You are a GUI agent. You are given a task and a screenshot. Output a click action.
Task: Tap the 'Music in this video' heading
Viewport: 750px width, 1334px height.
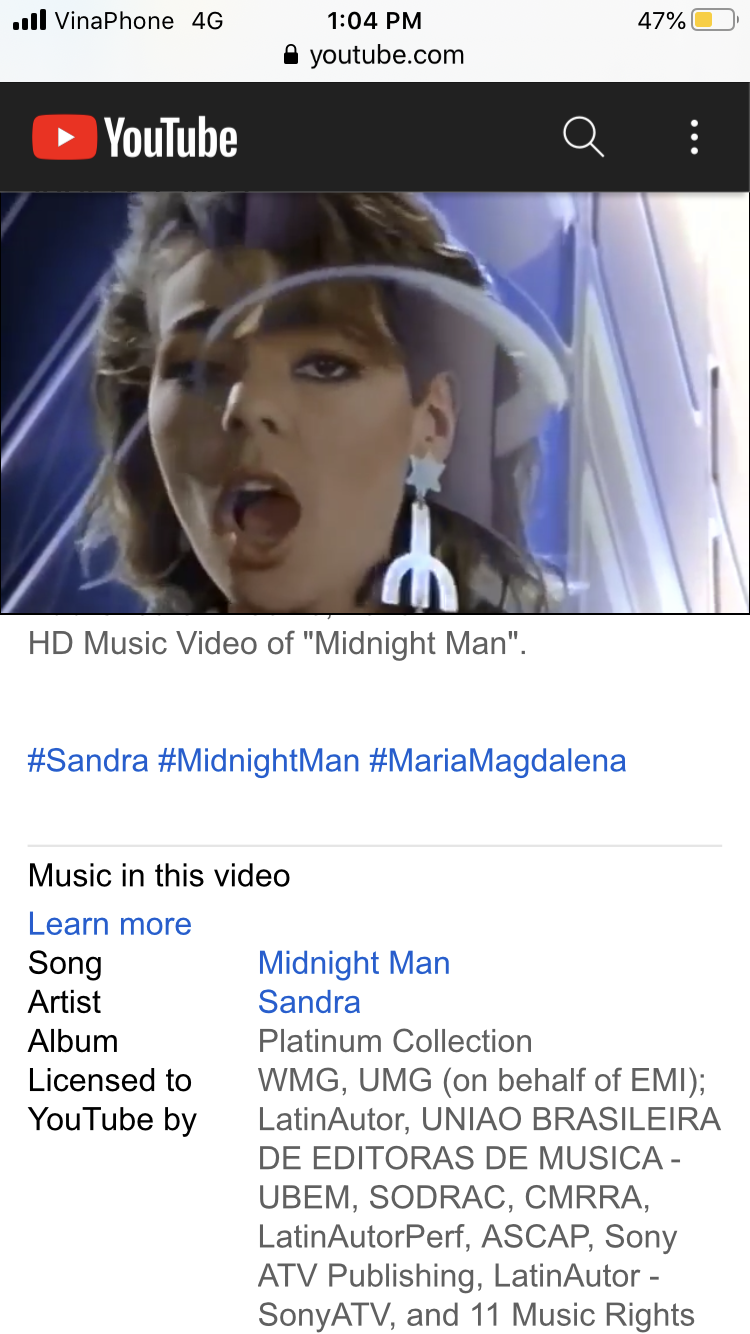[x=159, y=876]
